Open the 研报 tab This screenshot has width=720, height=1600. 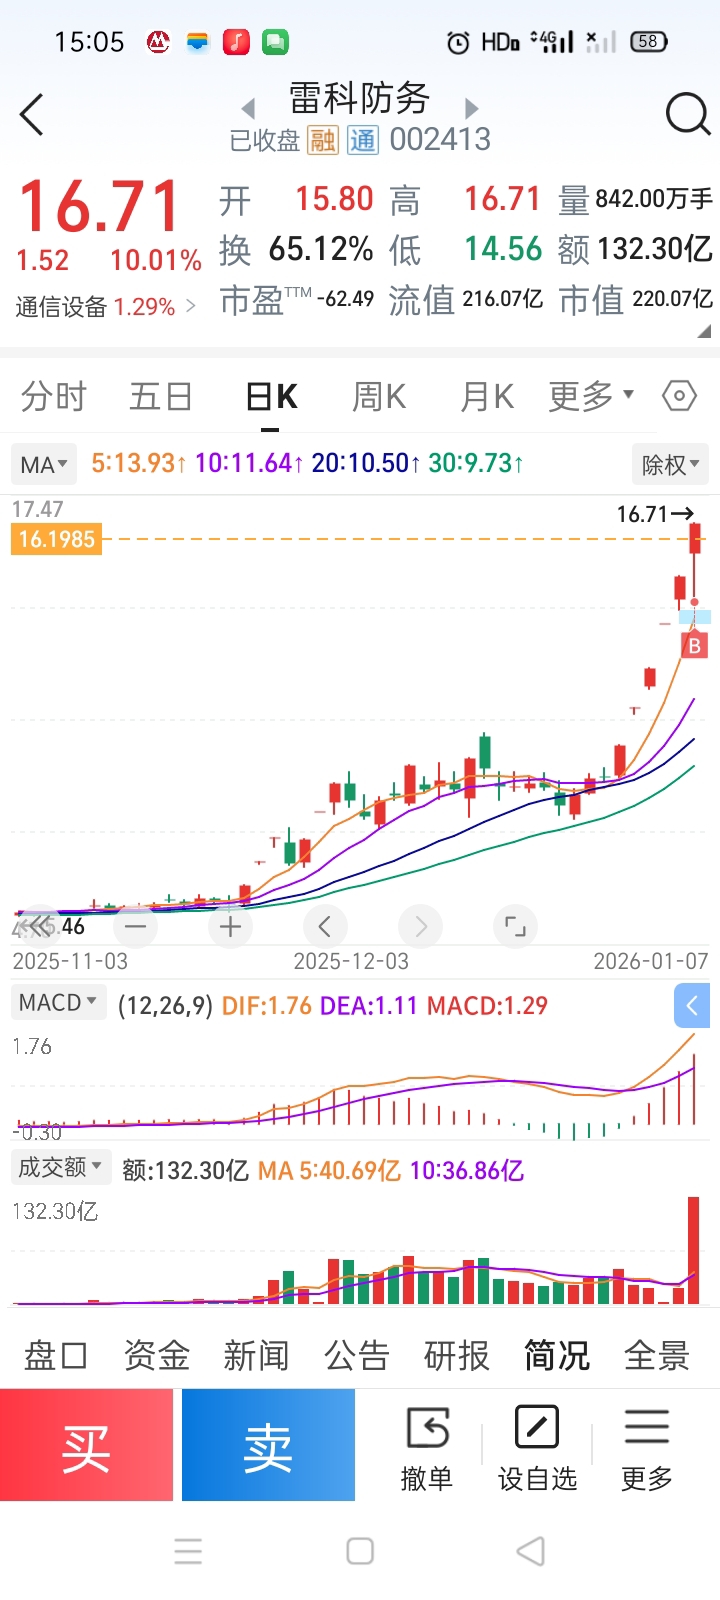point(457,1356)
